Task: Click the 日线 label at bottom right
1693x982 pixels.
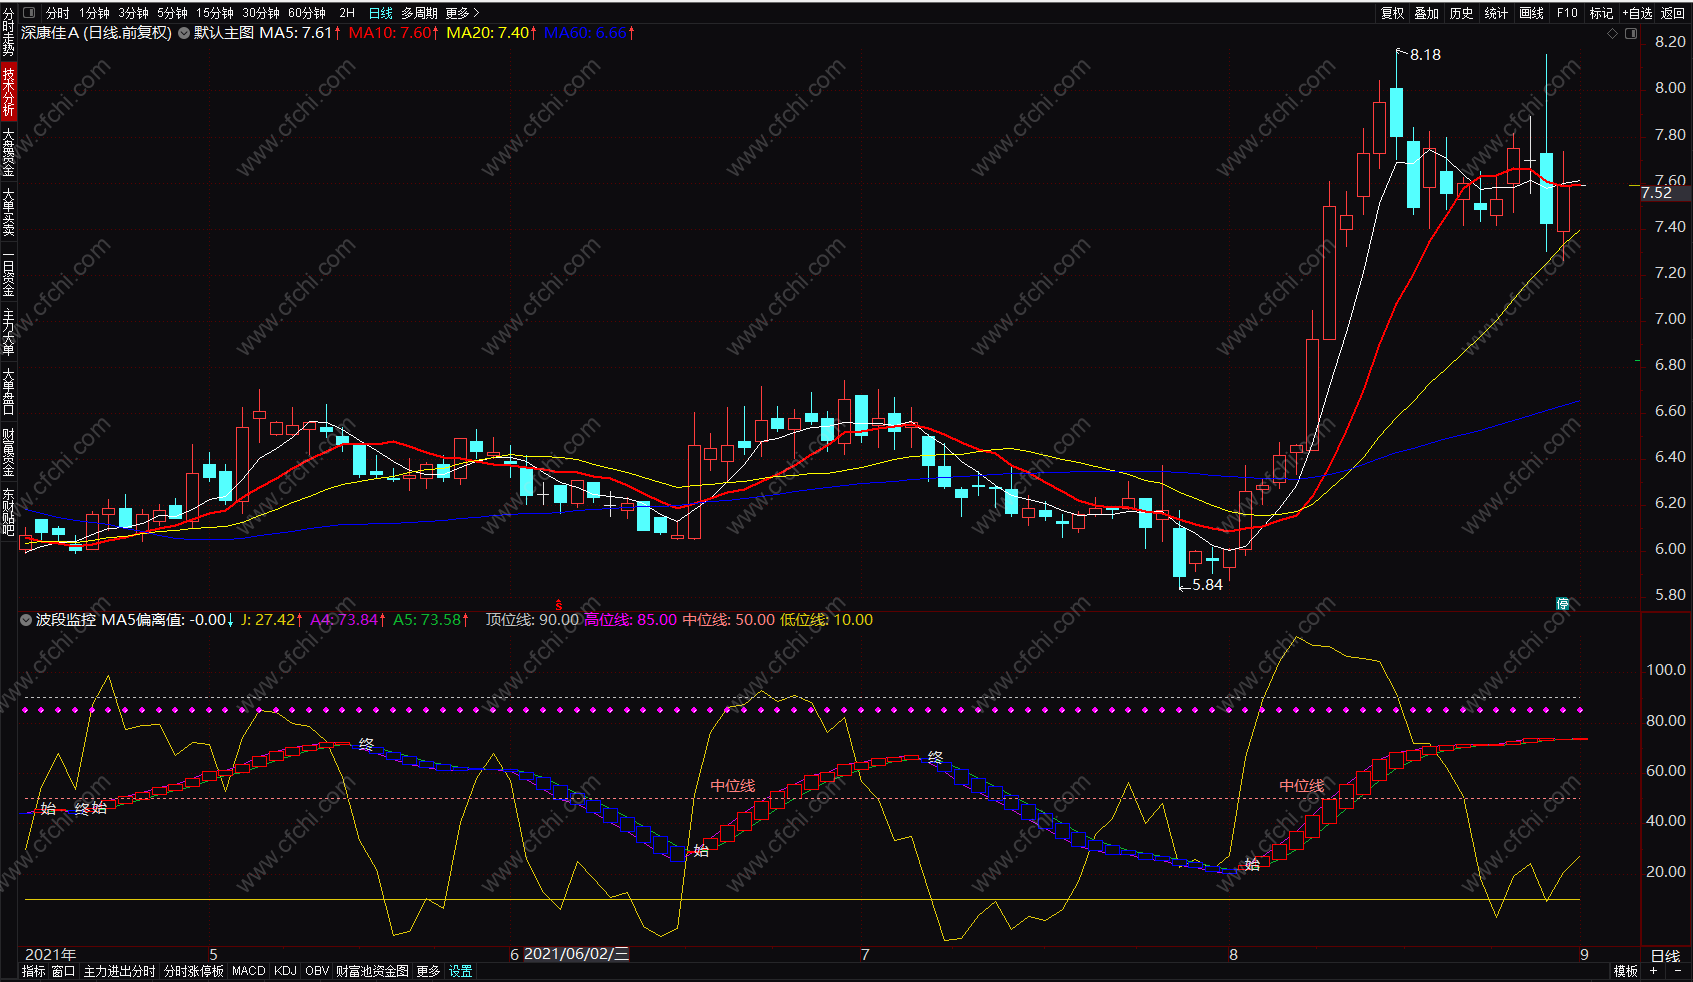Action: (x=1665, y=956)
